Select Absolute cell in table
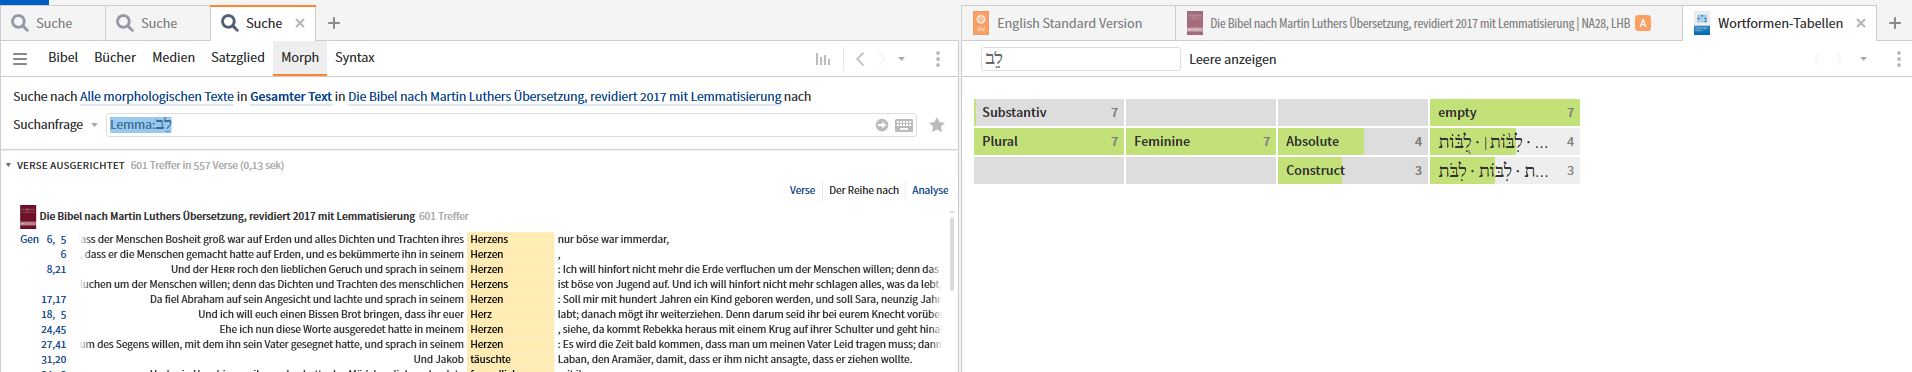 pos(1353,141)
